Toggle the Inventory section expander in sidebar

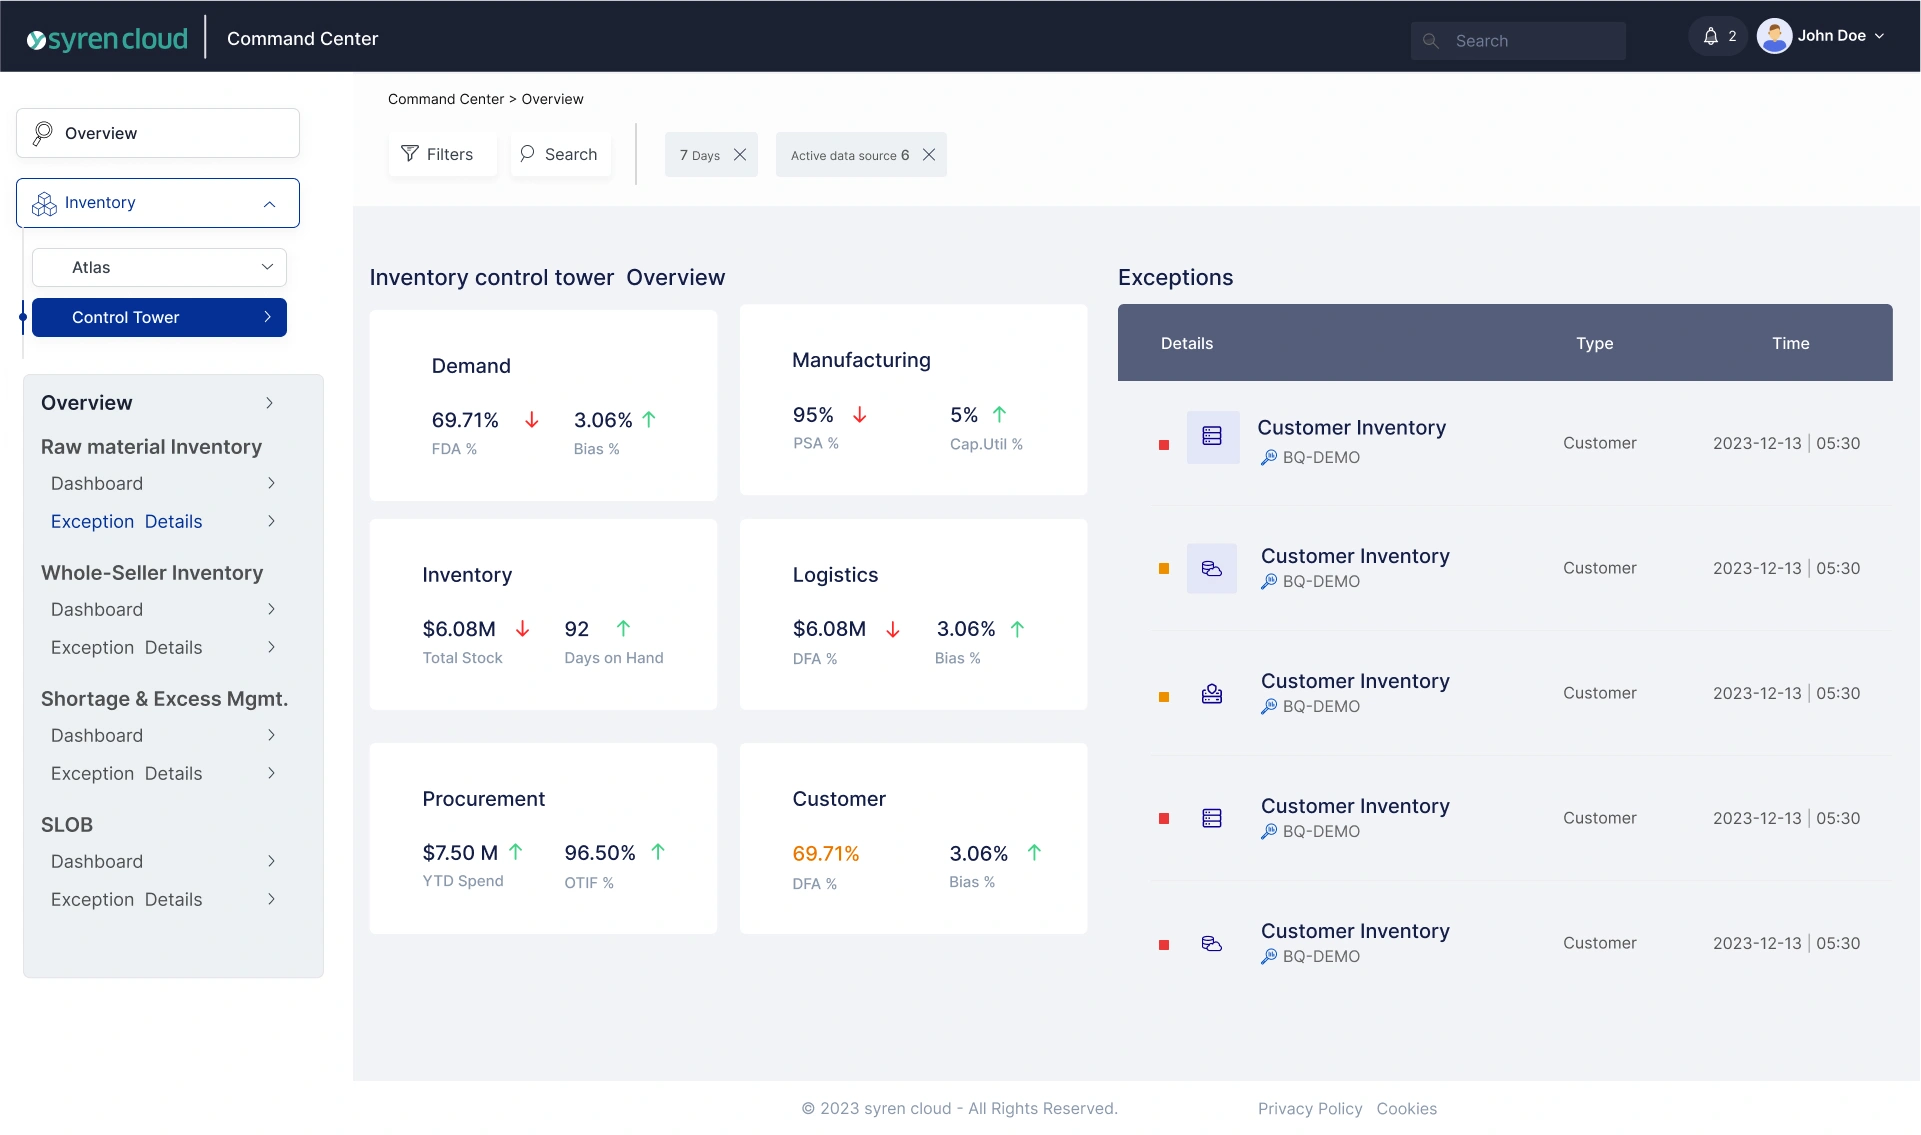(x=269, y=203)
